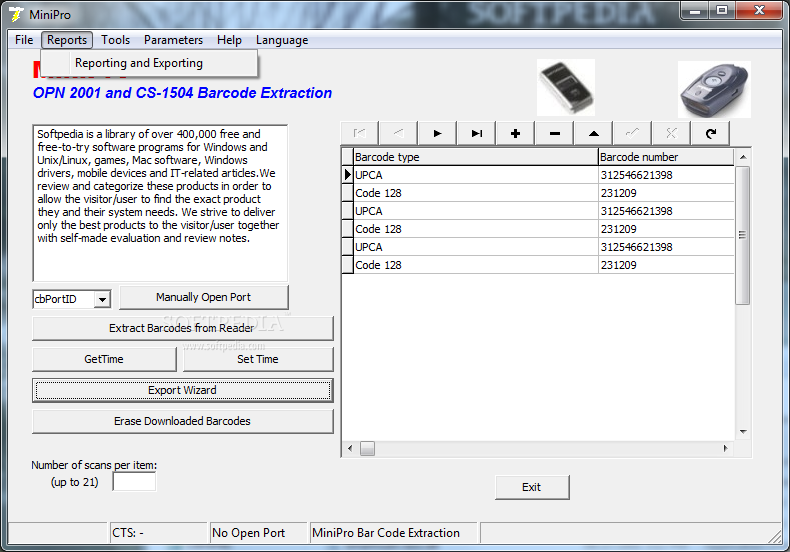The image size is (790, 552).
Task: Delete record with minus button
Action: click(x=555, y=133)
